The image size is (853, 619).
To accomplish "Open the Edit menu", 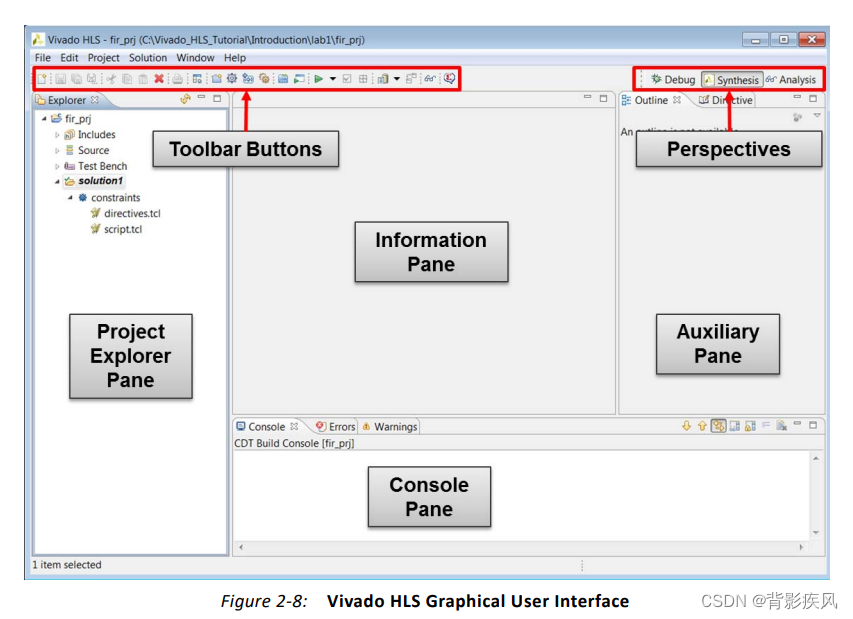I will pyautogui.click(x=69, y=58).
